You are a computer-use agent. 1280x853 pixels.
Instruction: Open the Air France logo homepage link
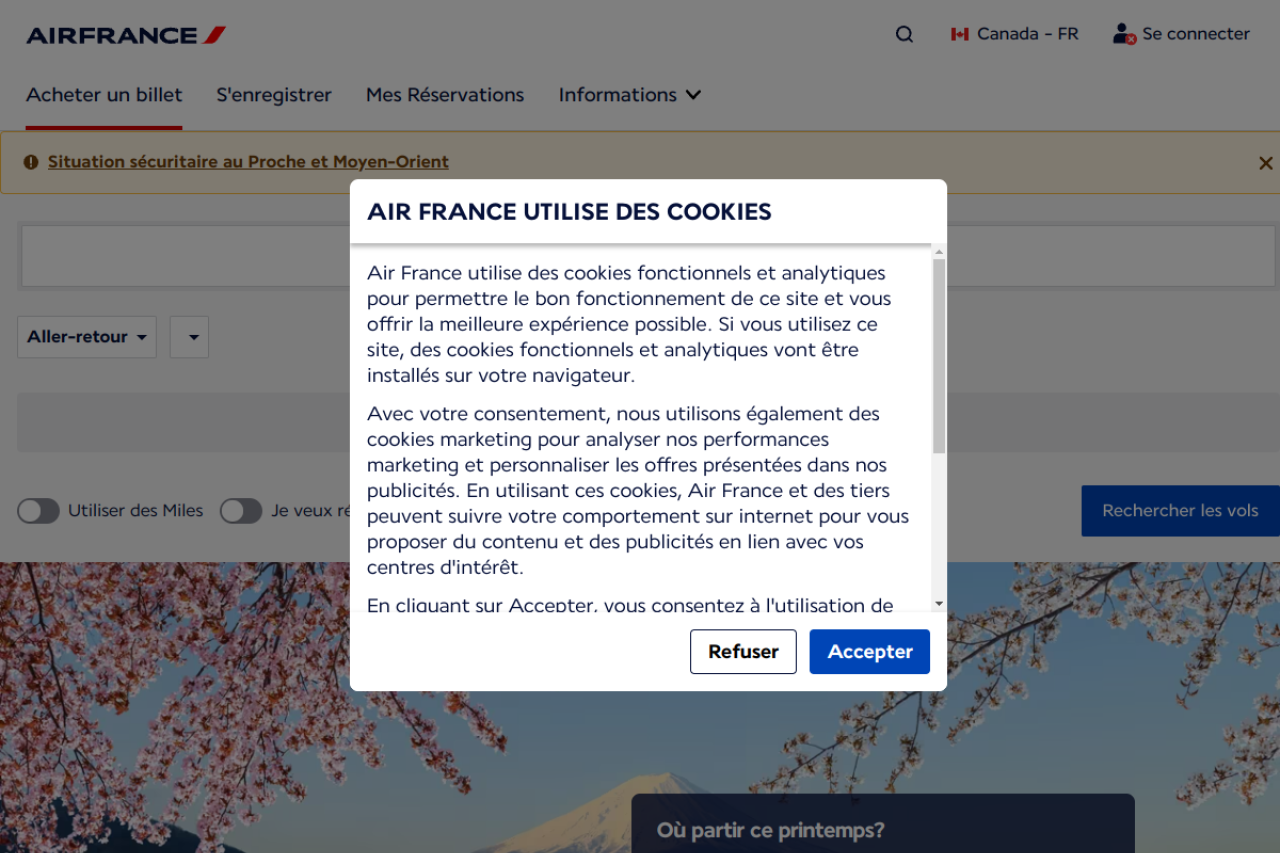(x=126, y=35)
